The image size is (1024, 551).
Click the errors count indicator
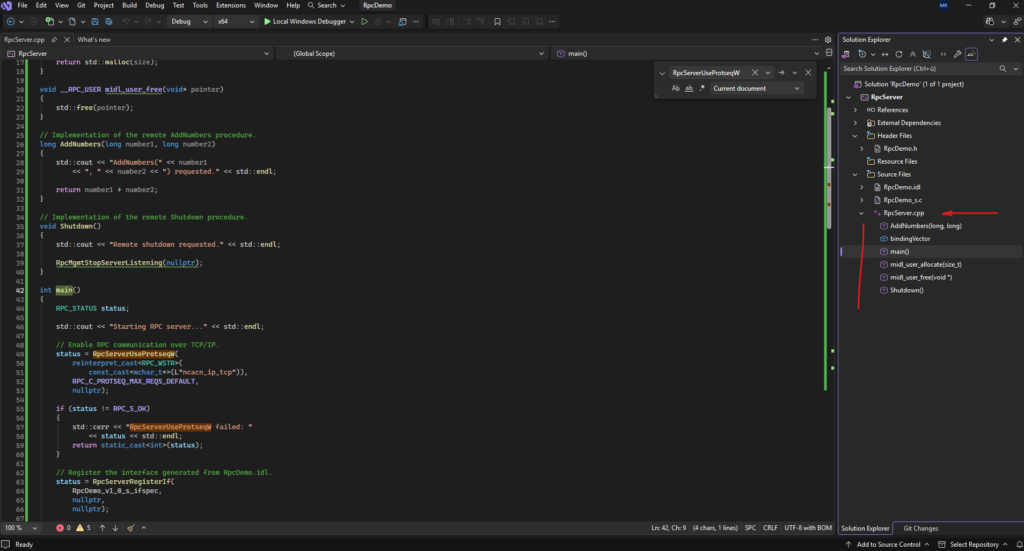pos(63,527)
